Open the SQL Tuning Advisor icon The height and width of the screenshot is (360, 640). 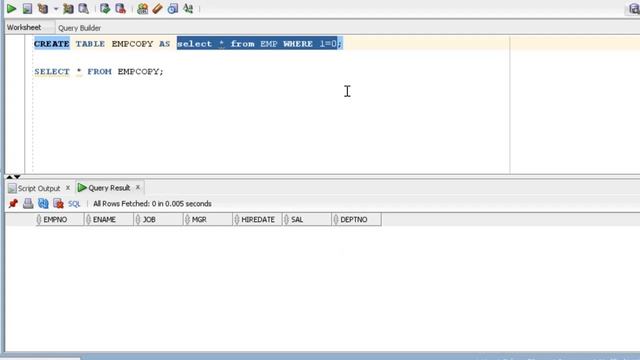84,9
